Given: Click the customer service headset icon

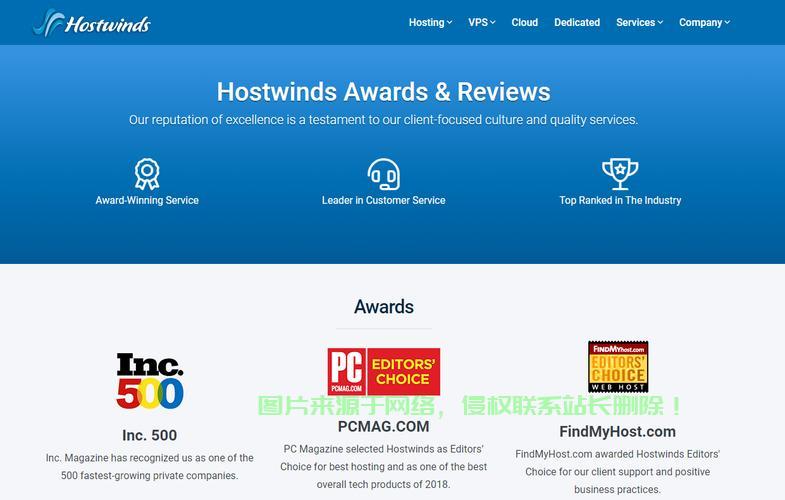Looking at the screenshot, I should (383, 174).
